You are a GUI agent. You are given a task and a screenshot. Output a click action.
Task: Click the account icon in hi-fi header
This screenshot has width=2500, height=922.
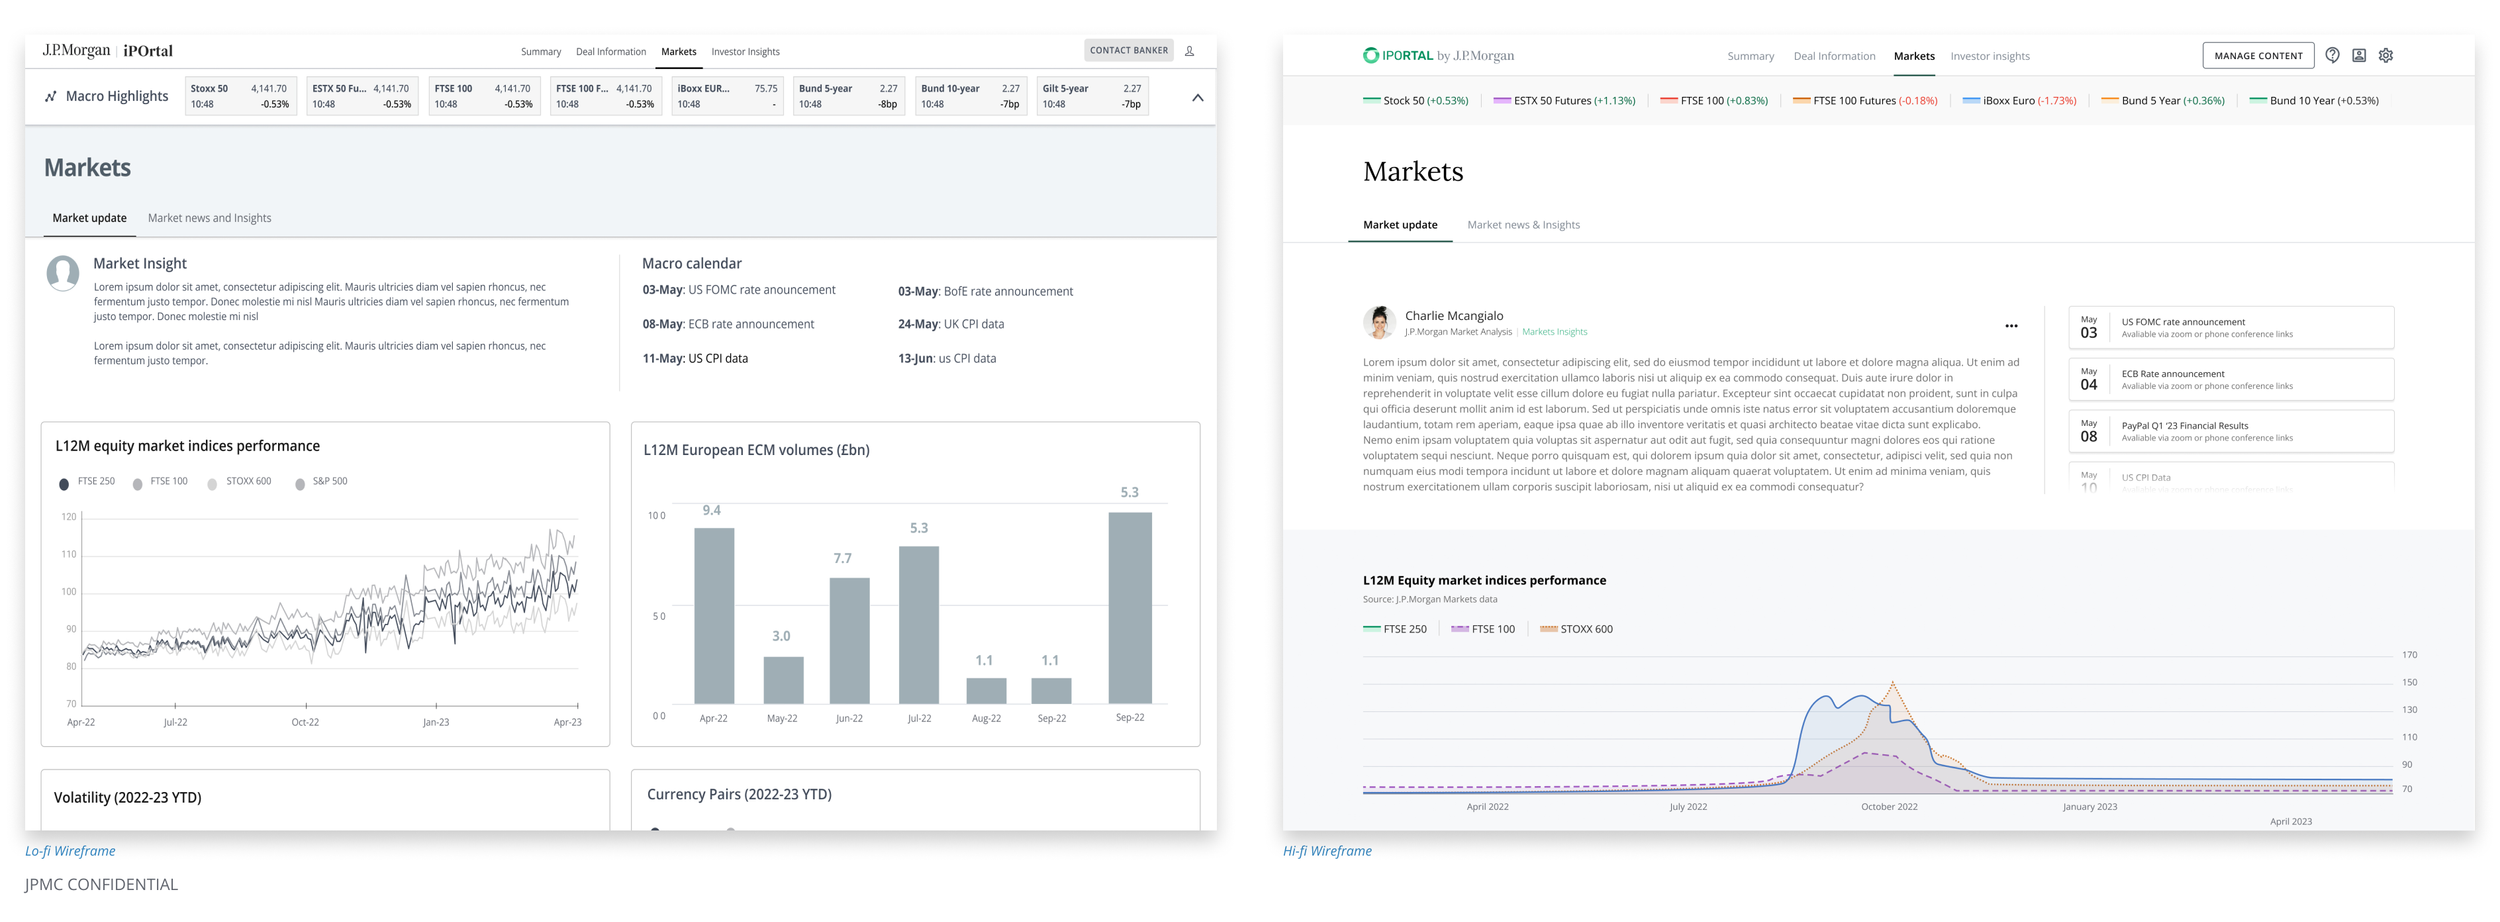pos(2358,56)
